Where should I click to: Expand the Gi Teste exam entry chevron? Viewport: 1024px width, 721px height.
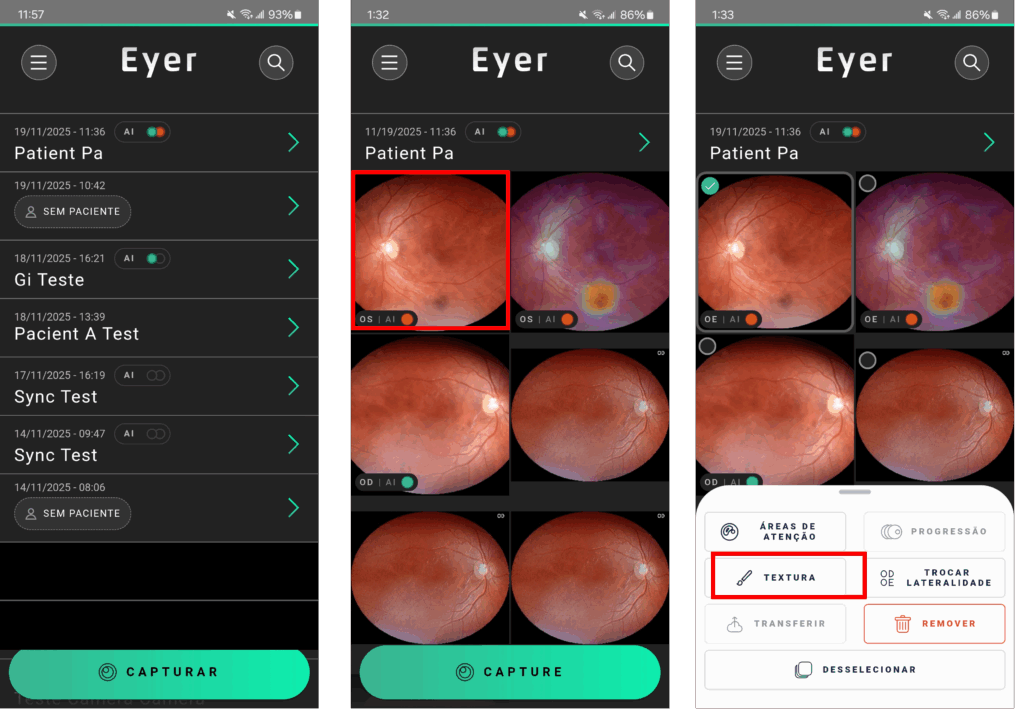pyautogui.click(x=294, y=268)
